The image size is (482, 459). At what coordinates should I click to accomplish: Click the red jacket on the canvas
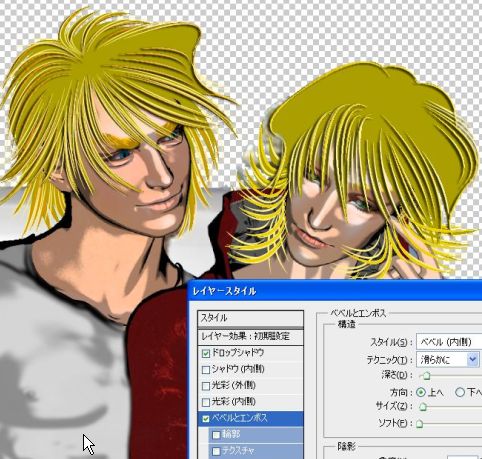[157, 367]
